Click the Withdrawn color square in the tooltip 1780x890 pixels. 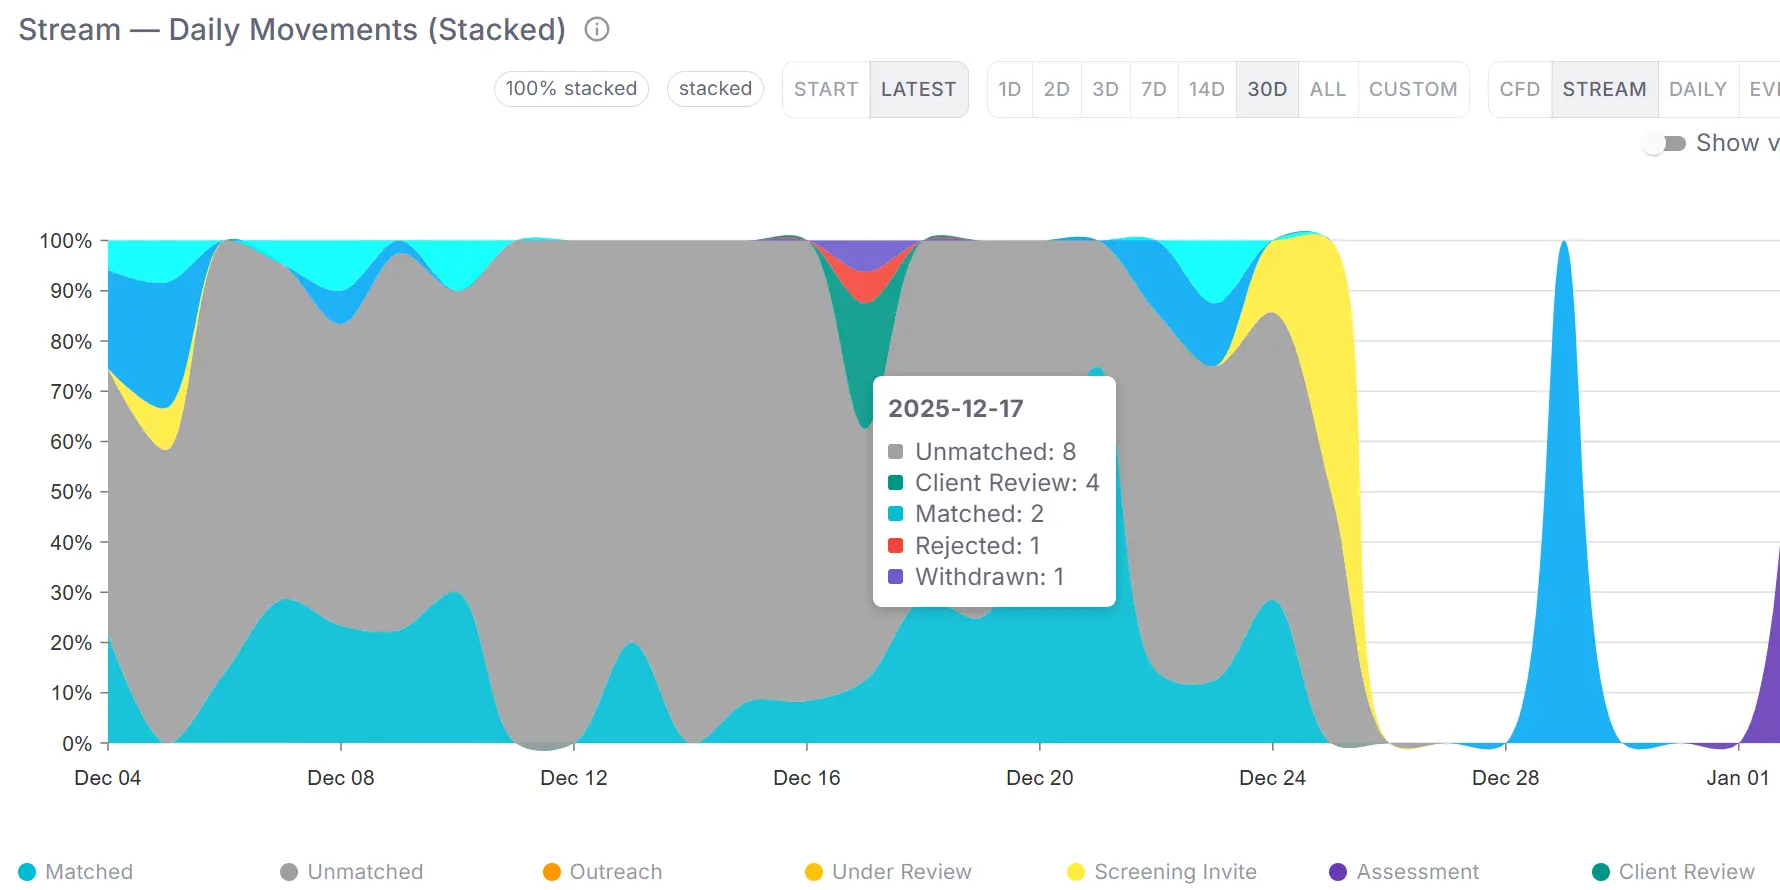click(897, 576)
